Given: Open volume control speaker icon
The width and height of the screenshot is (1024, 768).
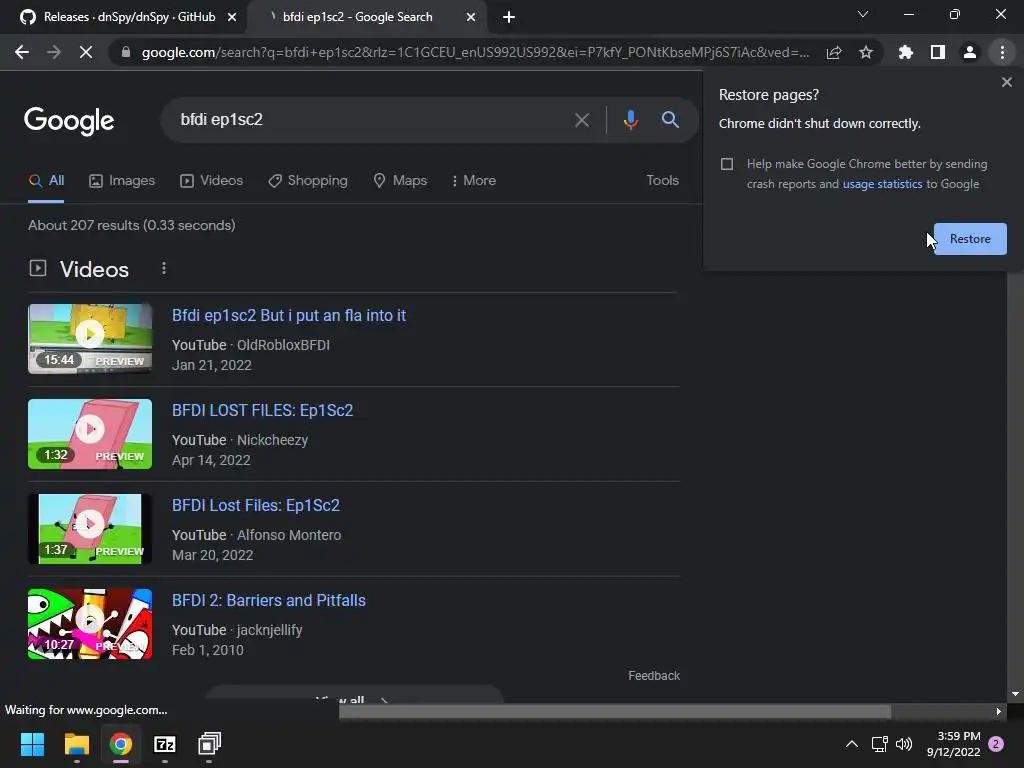Looking at the screenshot, I should pos(904,744).
